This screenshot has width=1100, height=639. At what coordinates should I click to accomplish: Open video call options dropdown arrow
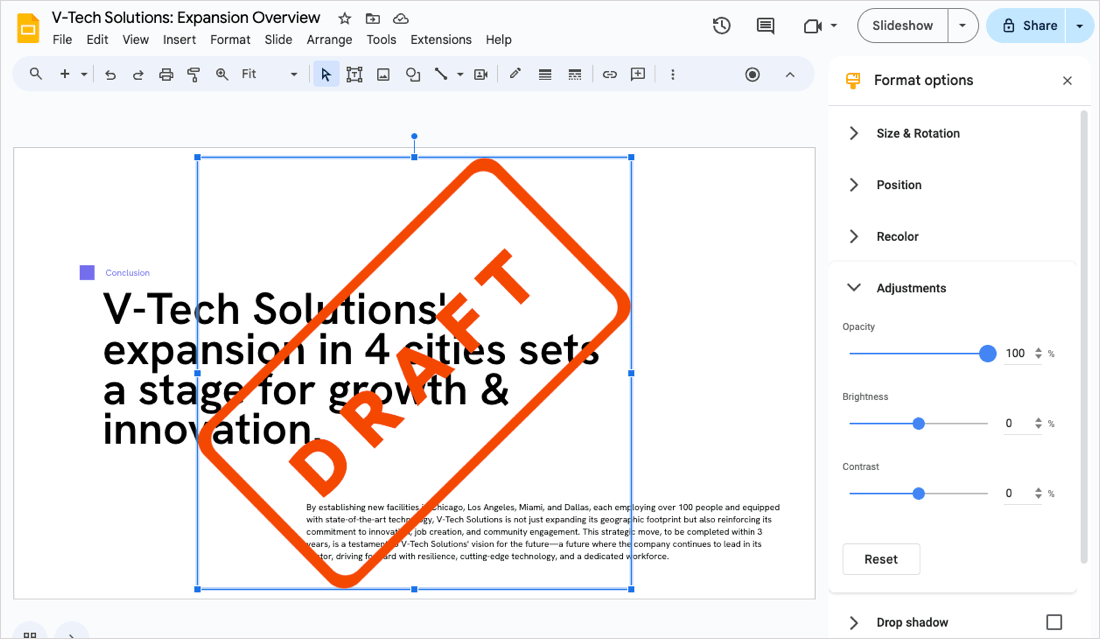click(x=833, y=26)
